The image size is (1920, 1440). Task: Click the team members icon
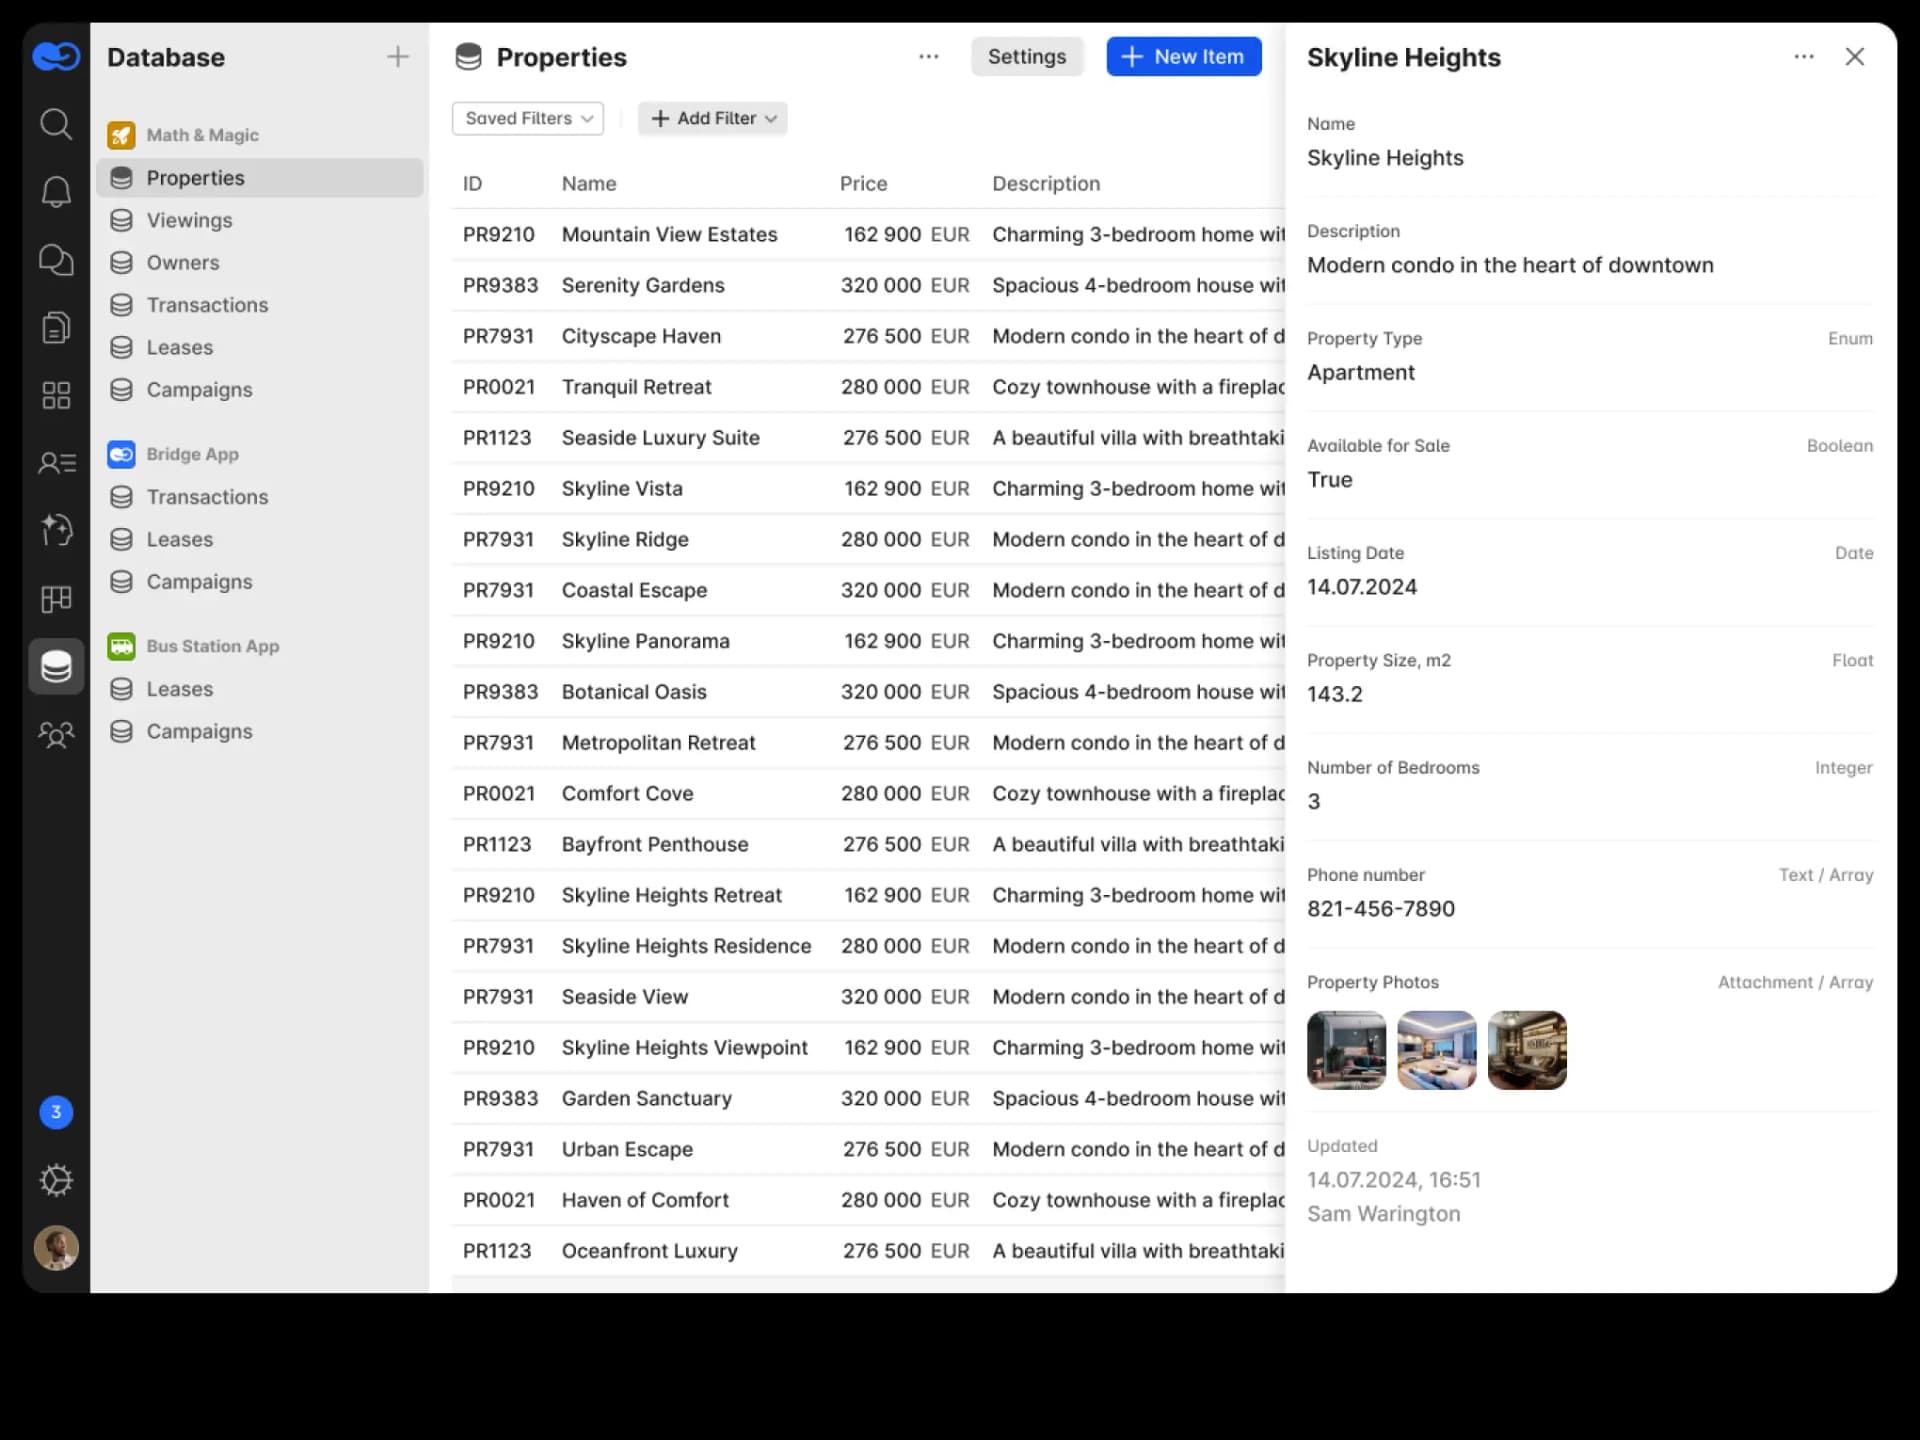56,735
